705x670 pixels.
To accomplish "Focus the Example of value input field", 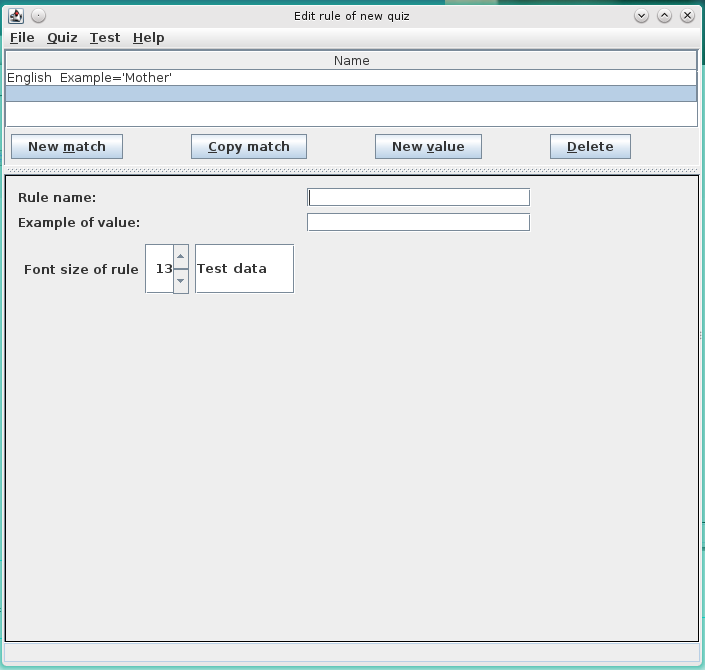I will tap(418, 222).
